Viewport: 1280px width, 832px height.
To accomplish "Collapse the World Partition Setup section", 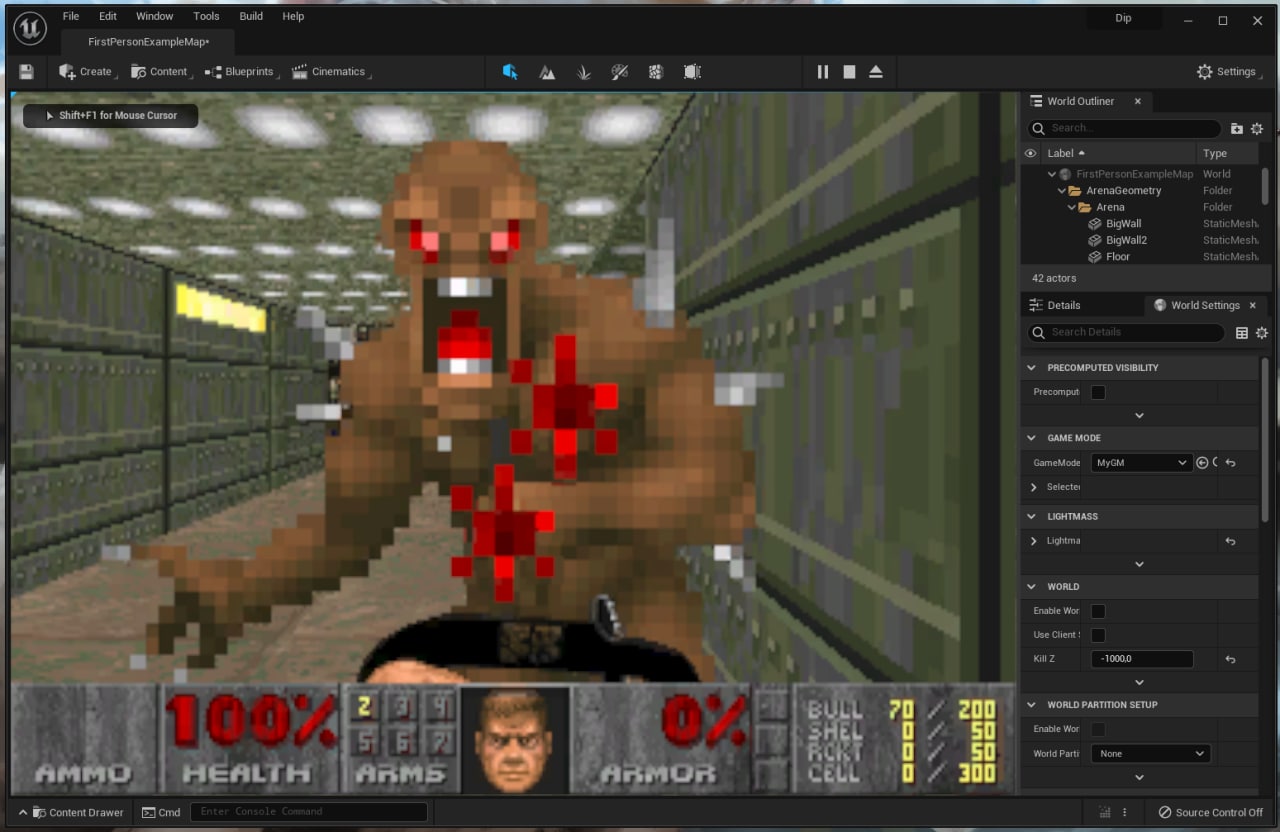I will [x=1032, y=705].
